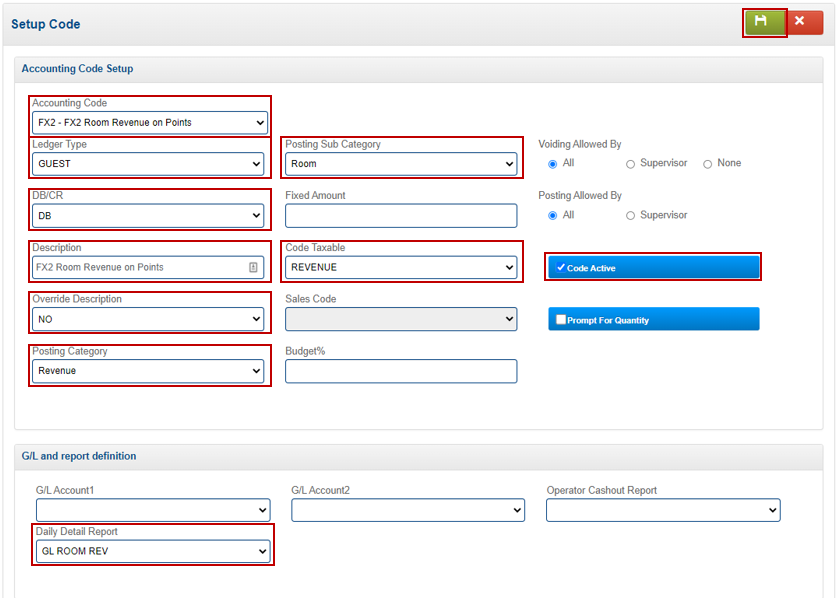Toggle the Code Active checkbox
The width and height of the screenshot is (840, 602).
click(561, 268)
